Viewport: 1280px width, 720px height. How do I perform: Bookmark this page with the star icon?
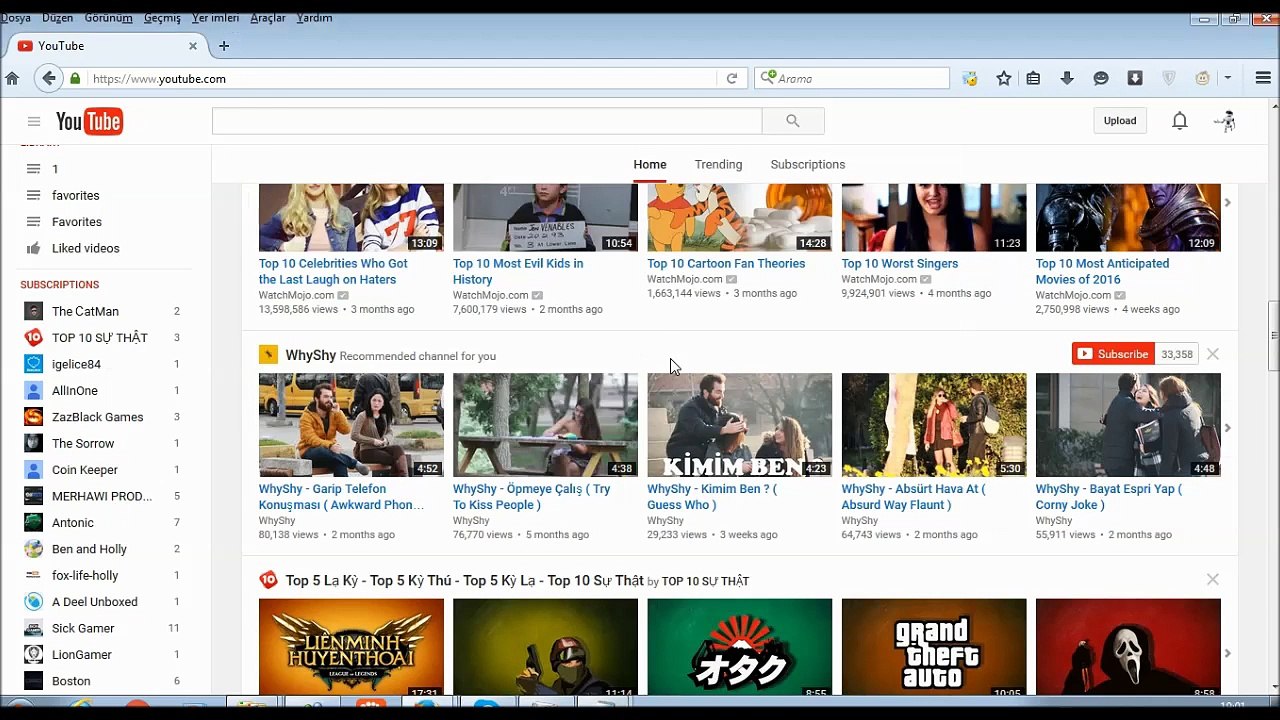(1004, 78)
